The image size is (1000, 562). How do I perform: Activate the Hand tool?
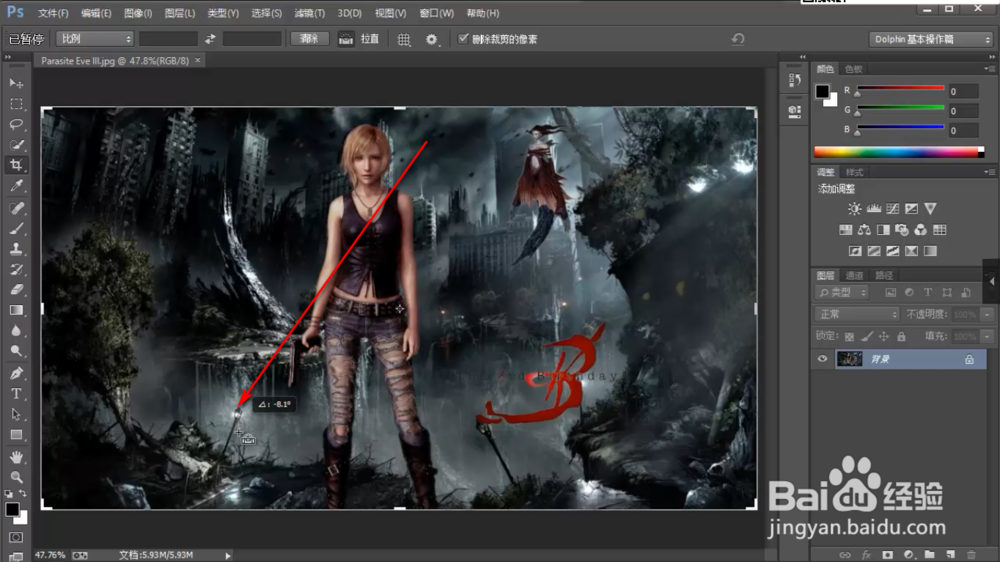click(17, 456)
